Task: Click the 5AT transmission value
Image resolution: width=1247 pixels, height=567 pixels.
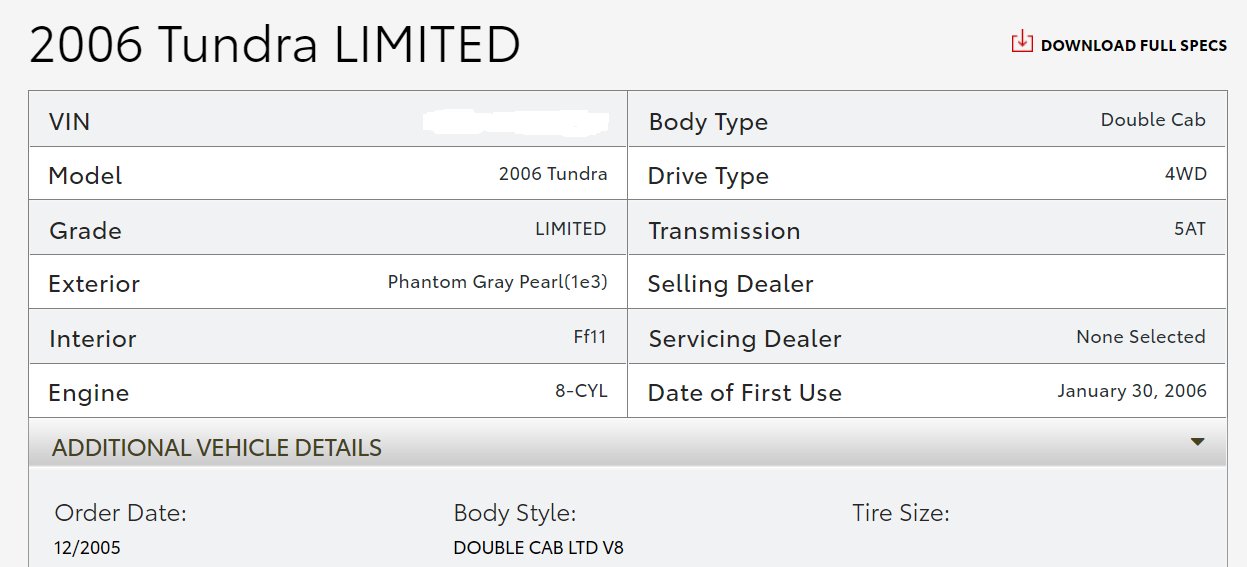Action: tap(1190, 229)
